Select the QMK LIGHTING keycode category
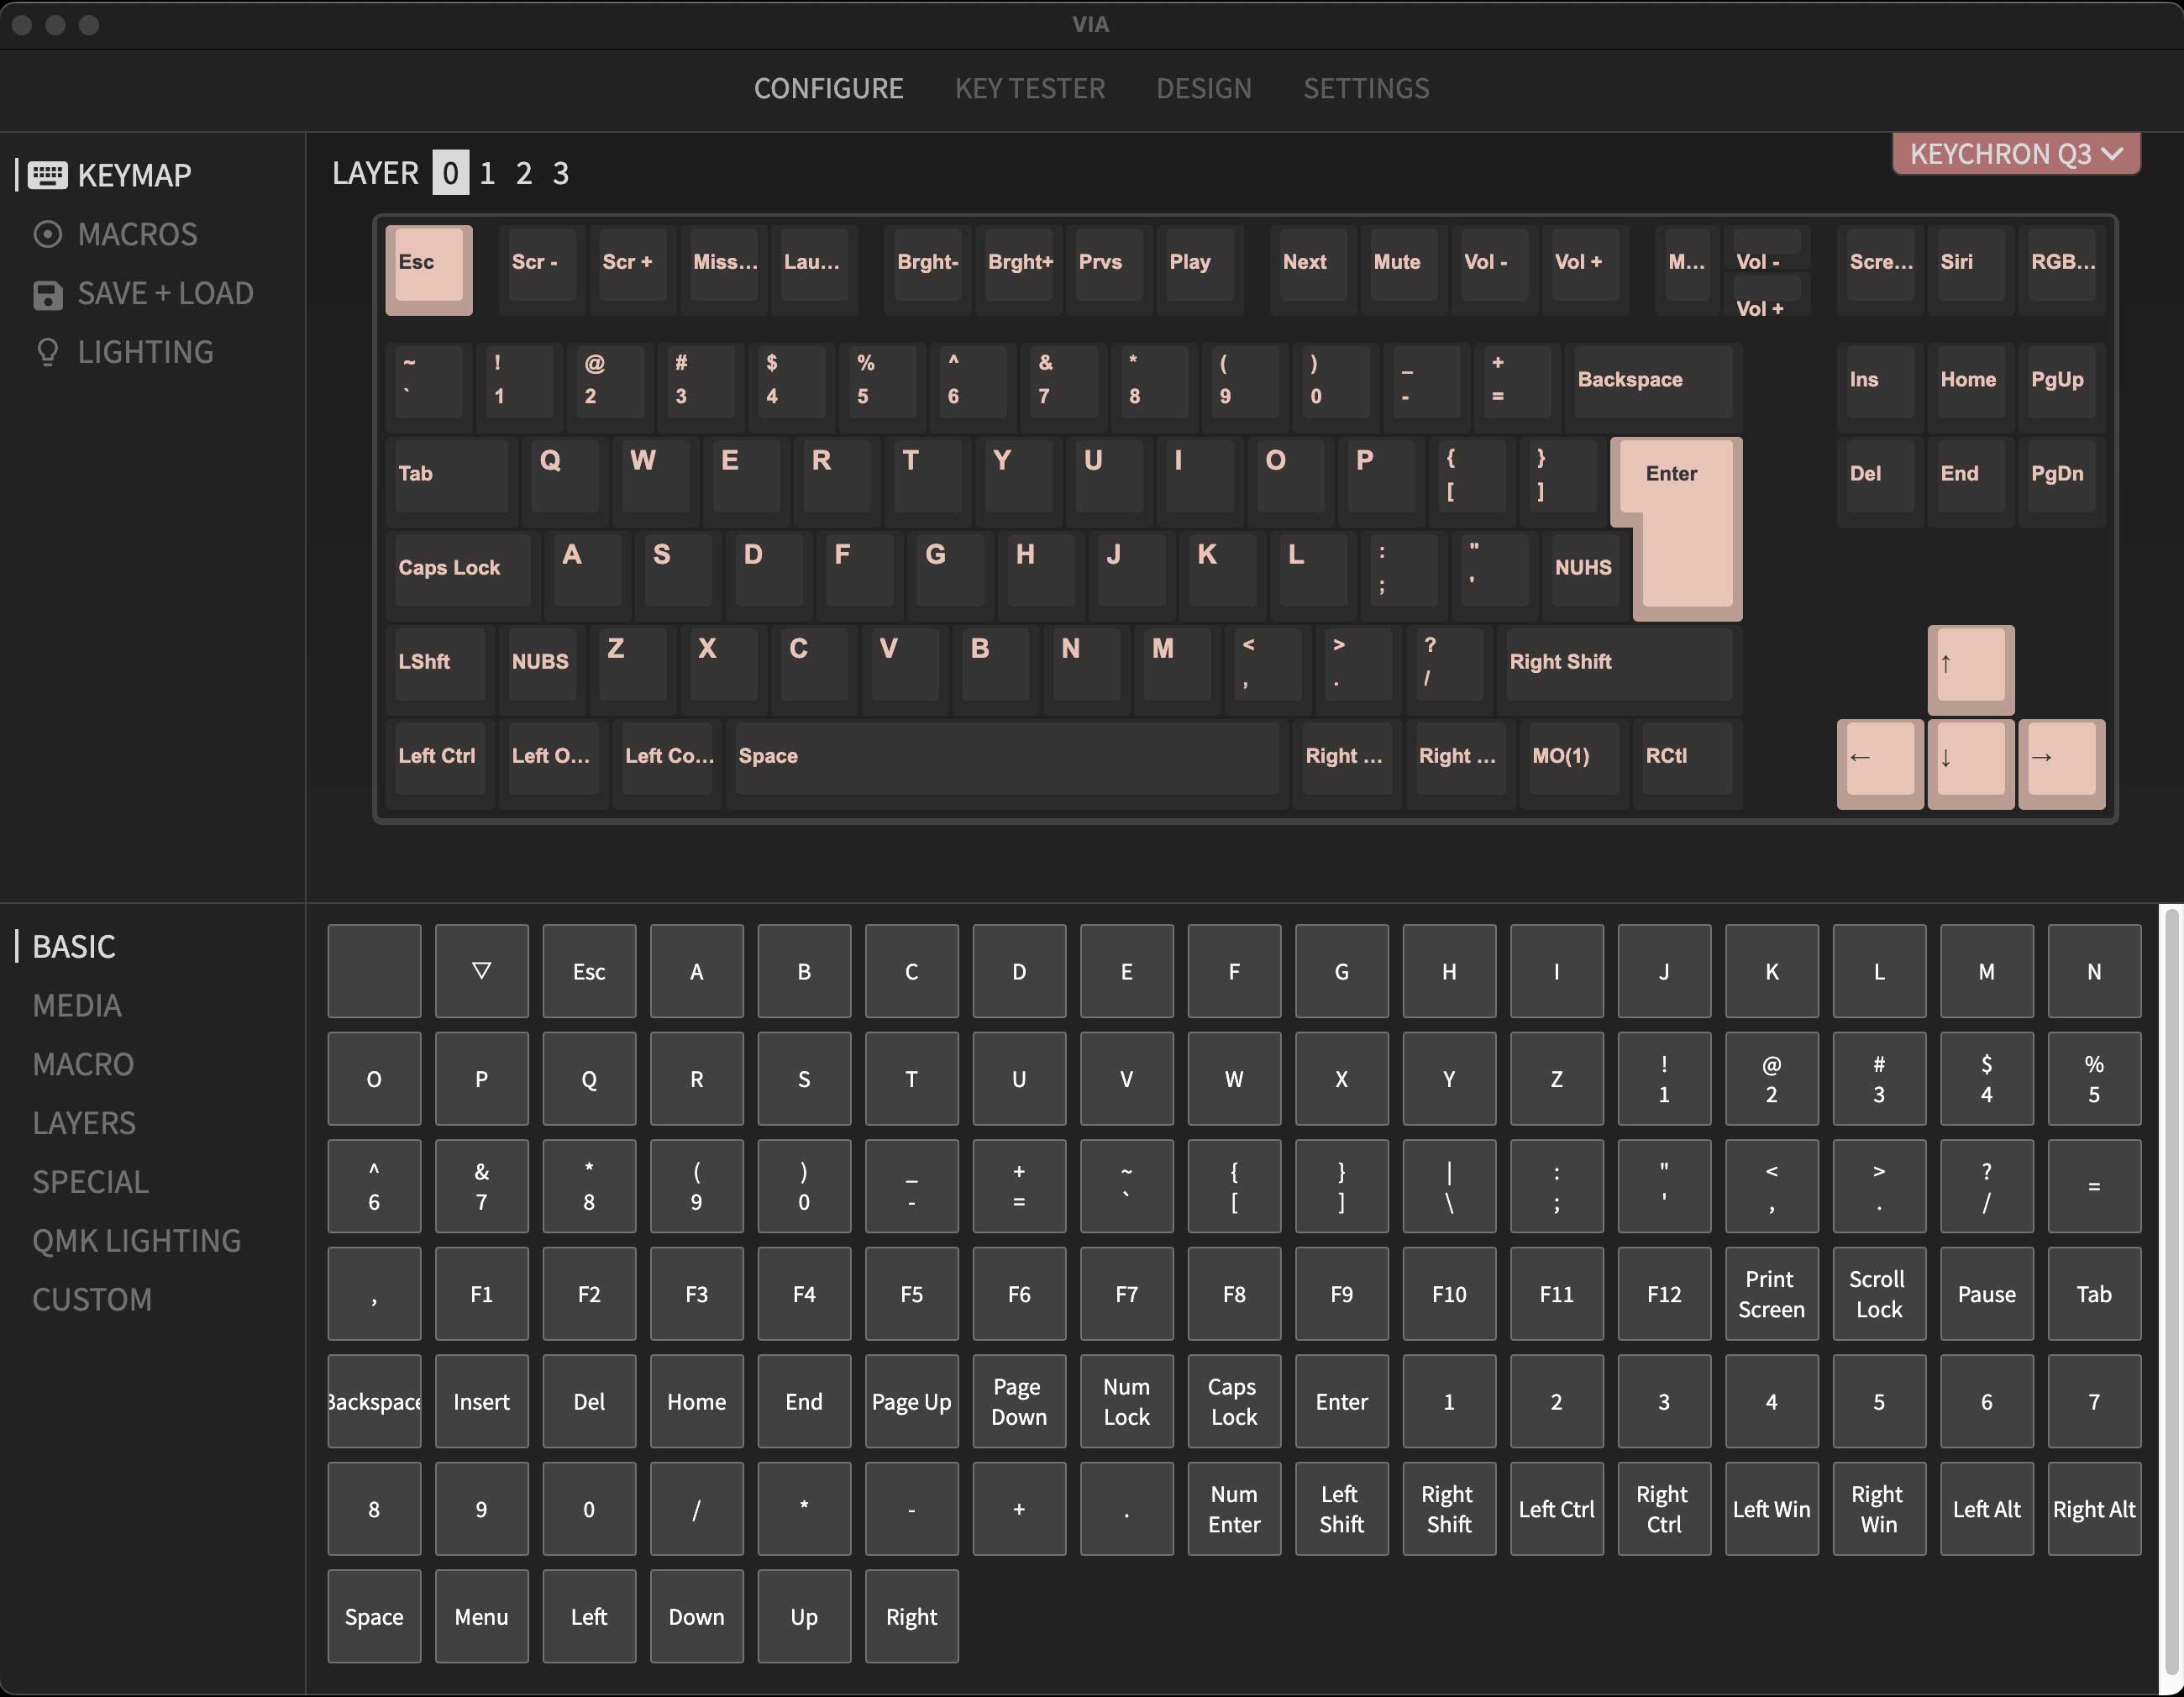 click(x=136, y=1240)
